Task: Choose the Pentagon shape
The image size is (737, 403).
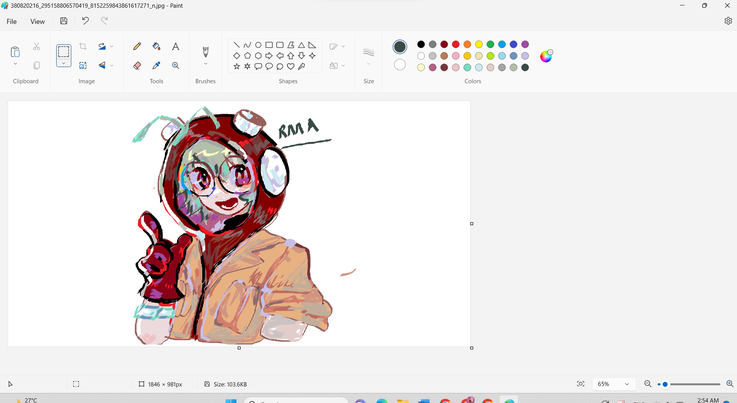Action: (247, 55)
